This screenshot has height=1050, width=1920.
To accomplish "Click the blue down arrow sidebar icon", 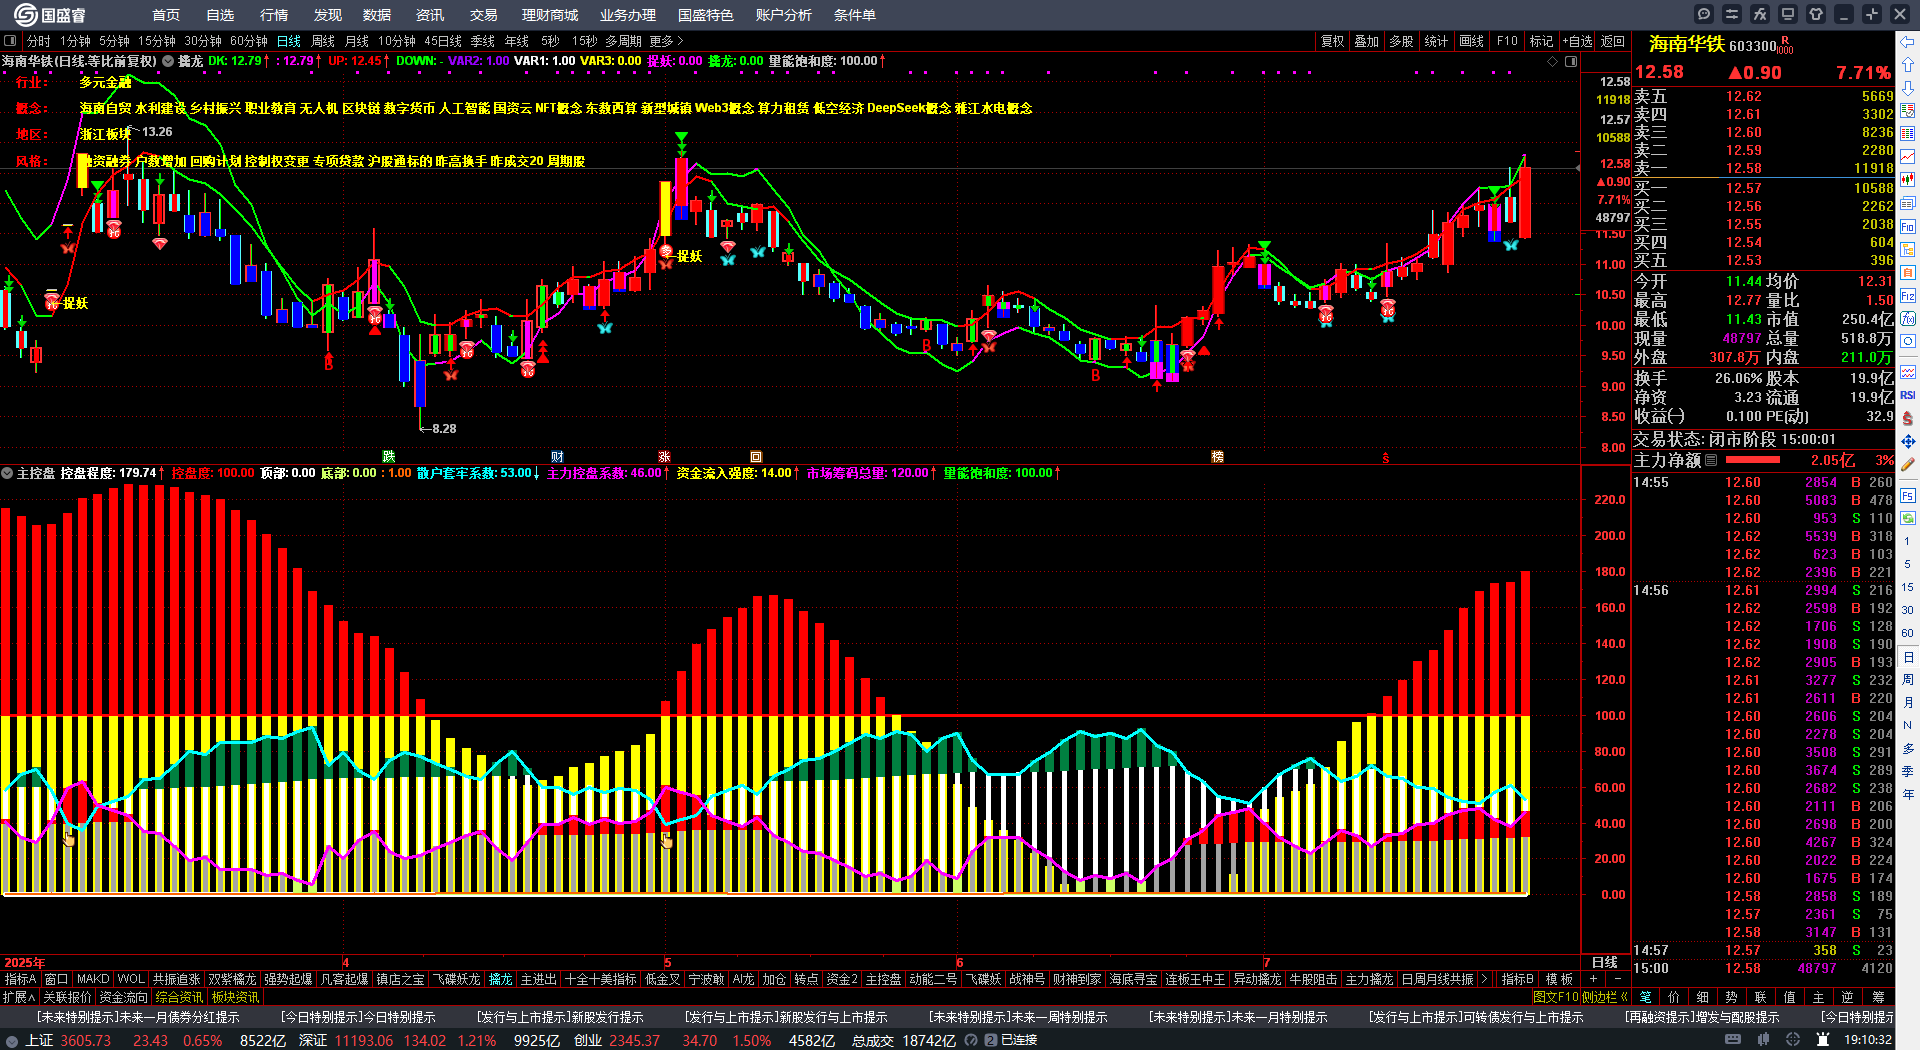I will (1908, 87).
